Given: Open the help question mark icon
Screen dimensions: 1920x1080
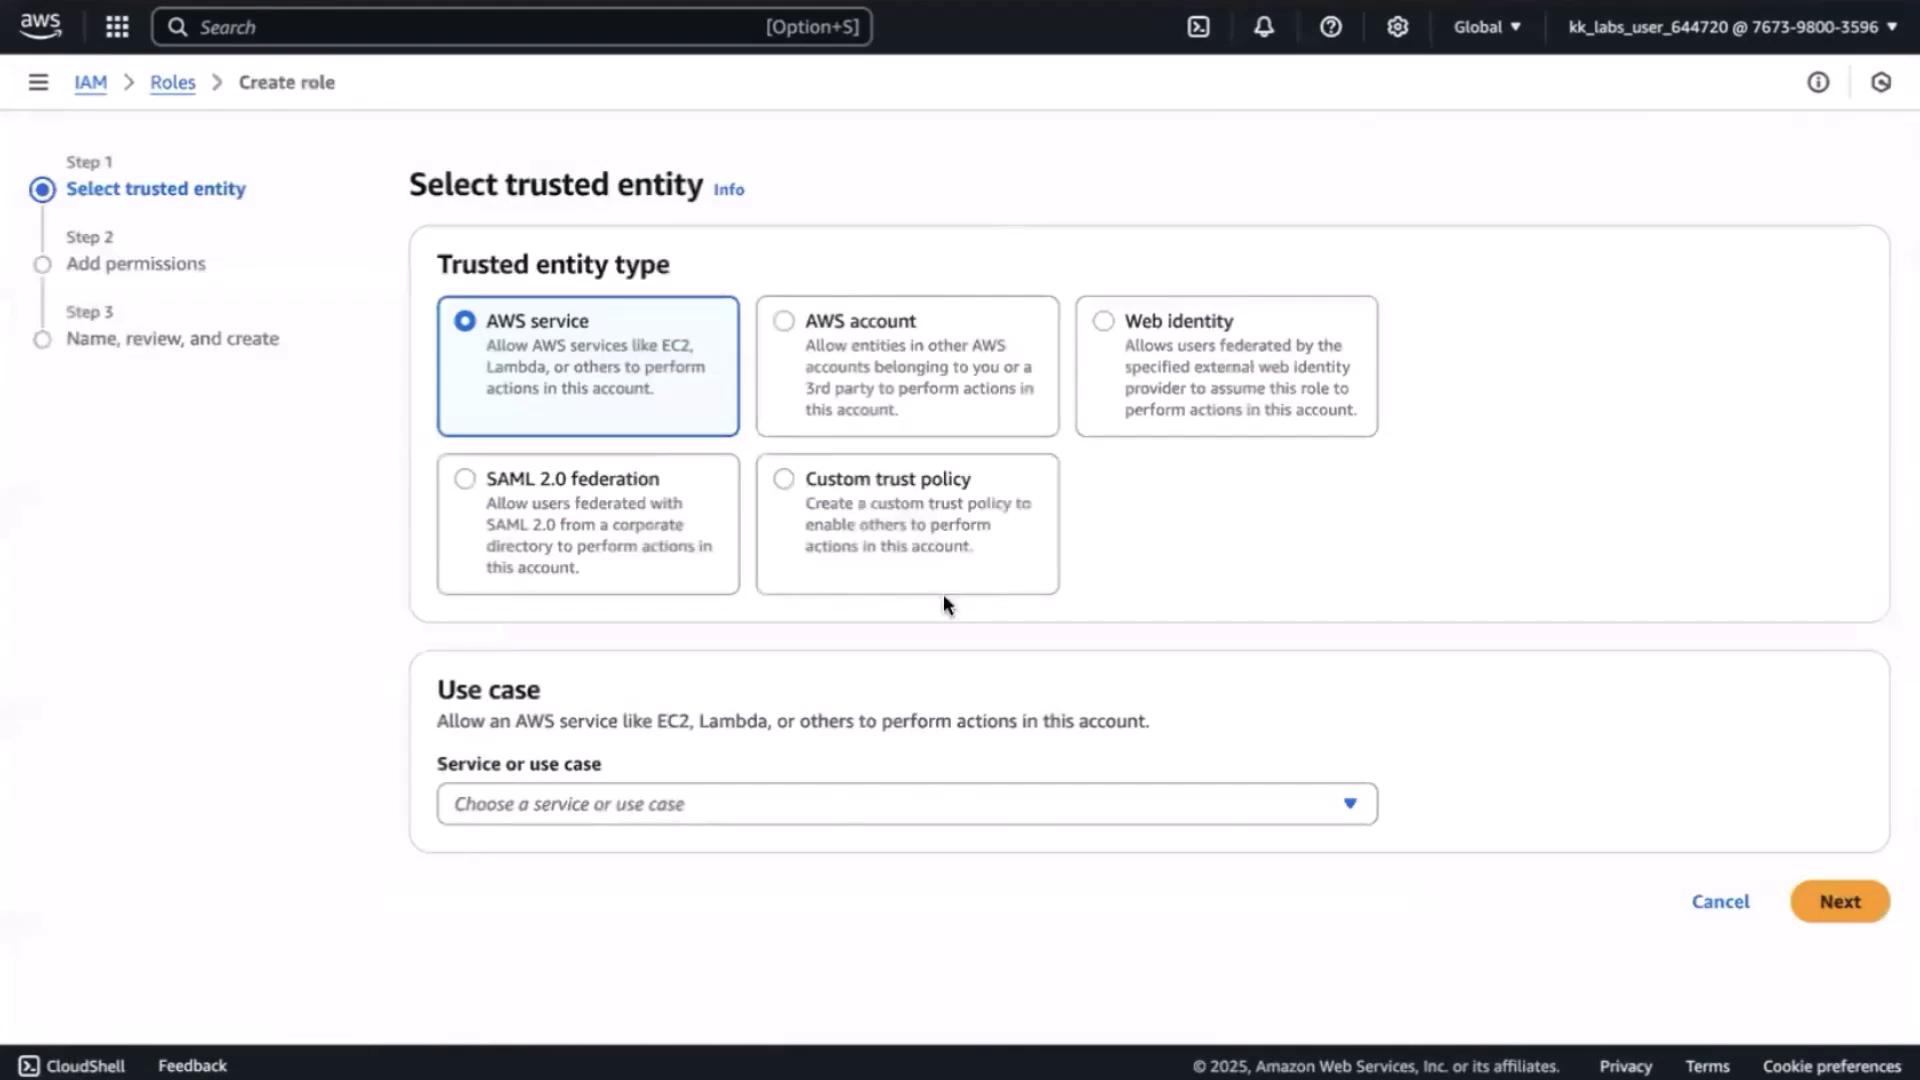Looking at the screenshot, I should pos(1330,27).
